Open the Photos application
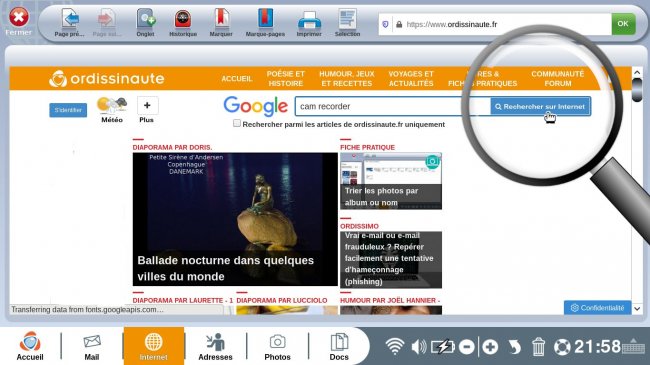 click(x=277, y=346)
